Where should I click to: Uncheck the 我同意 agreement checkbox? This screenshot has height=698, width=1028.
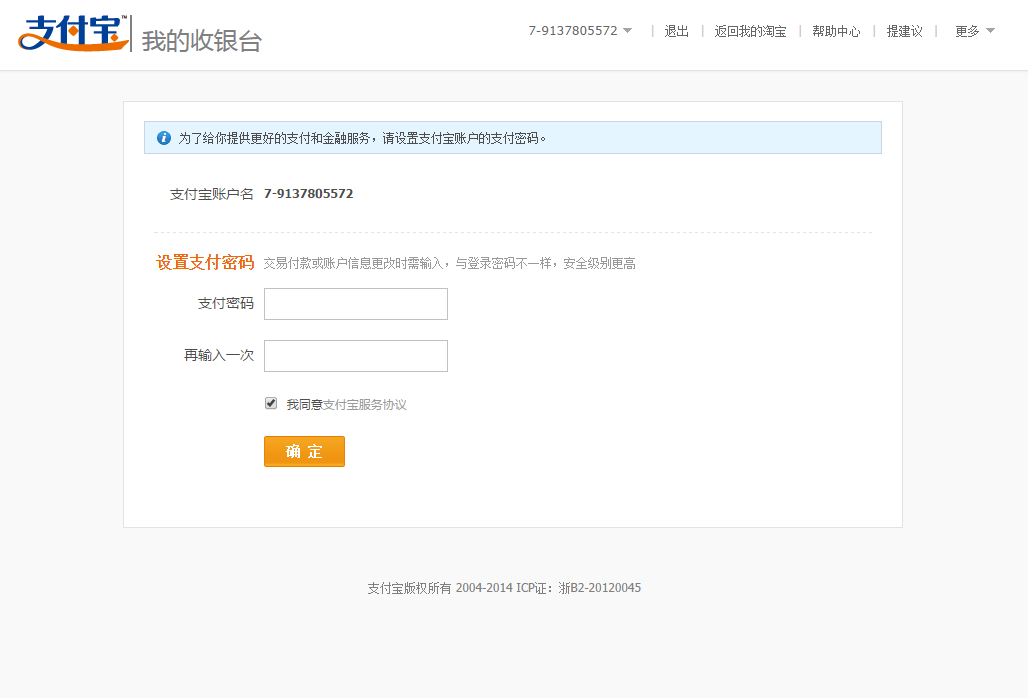click(x=271, y=403)
